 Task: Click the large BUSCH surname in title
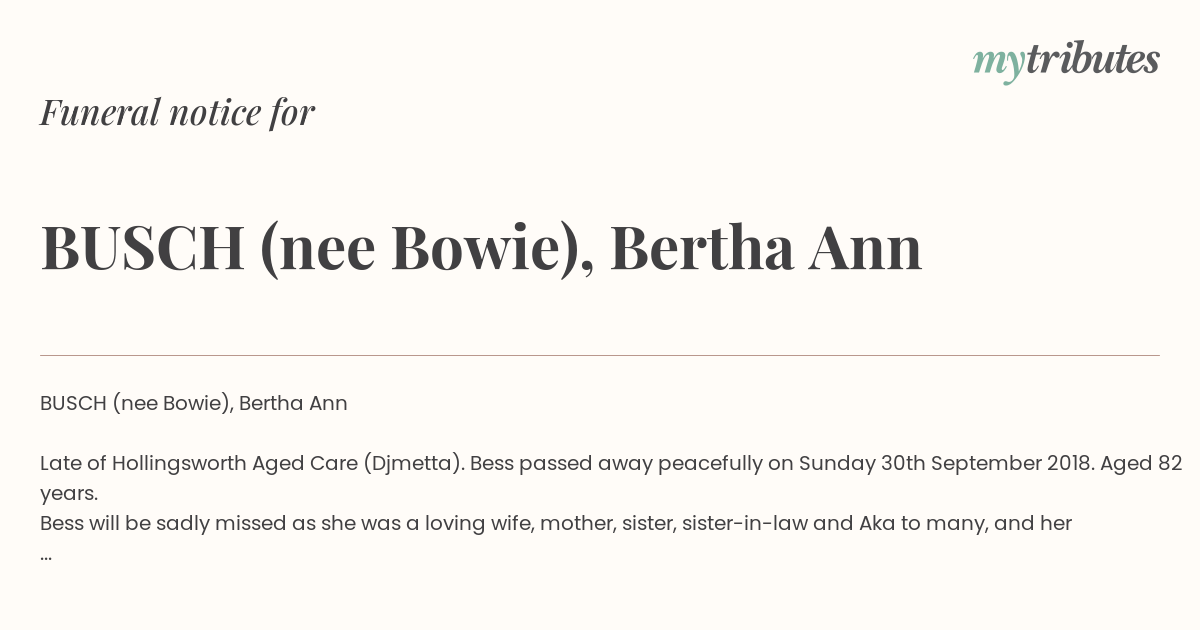click(x=142, y=248)
